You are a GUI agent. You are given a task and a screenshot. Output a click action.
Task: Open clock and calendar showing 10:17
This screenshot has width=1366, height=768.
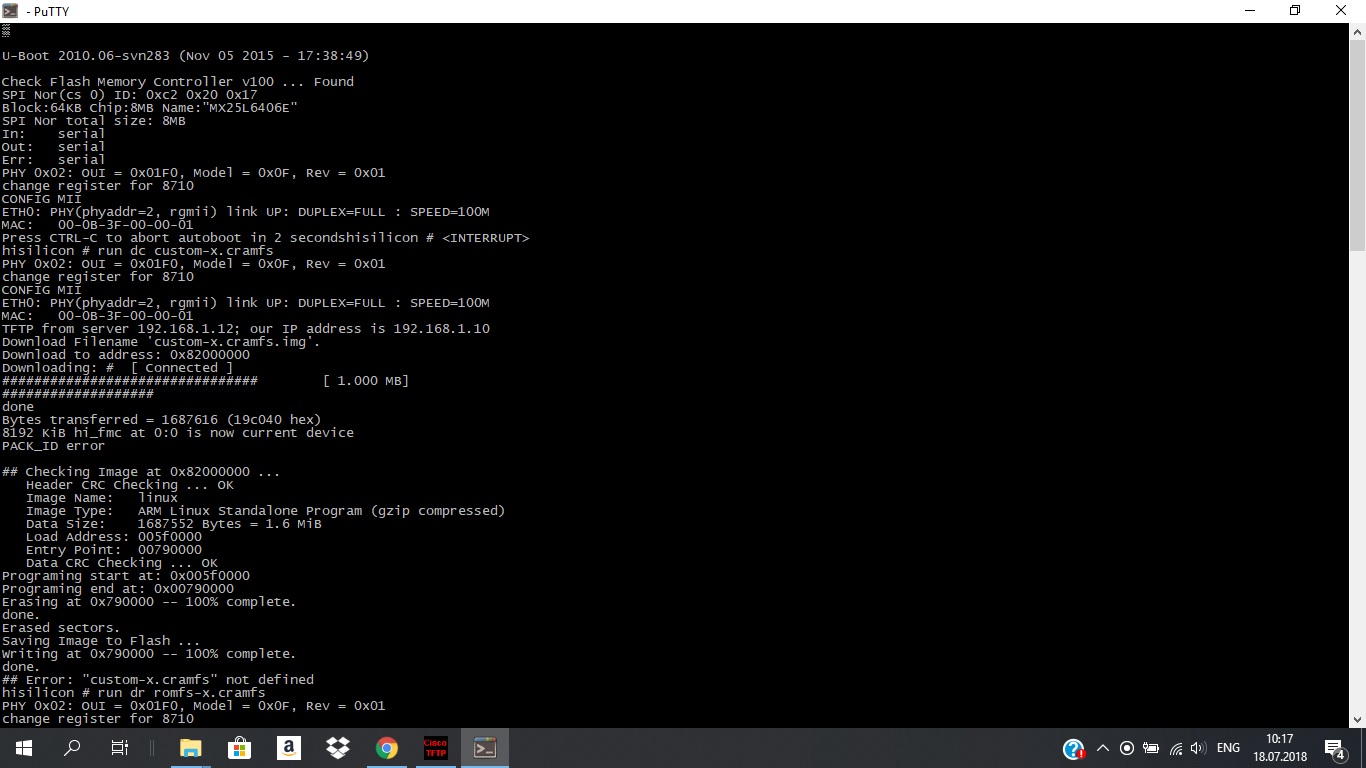(1279, 748)
